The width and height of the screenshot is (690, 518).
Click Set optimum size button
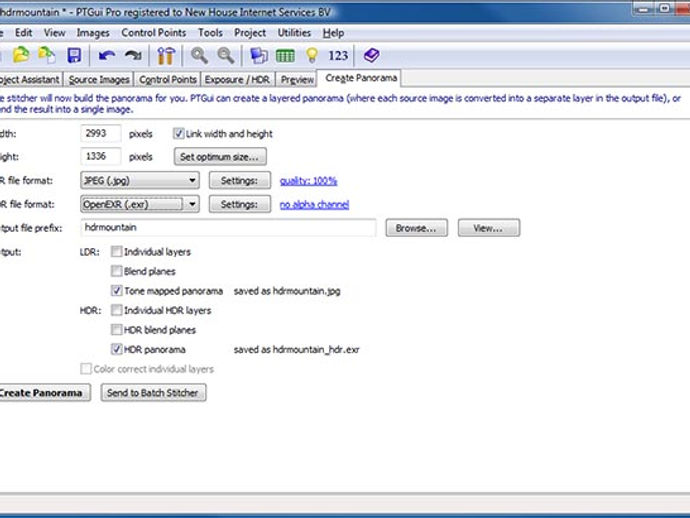coord(220,157)
